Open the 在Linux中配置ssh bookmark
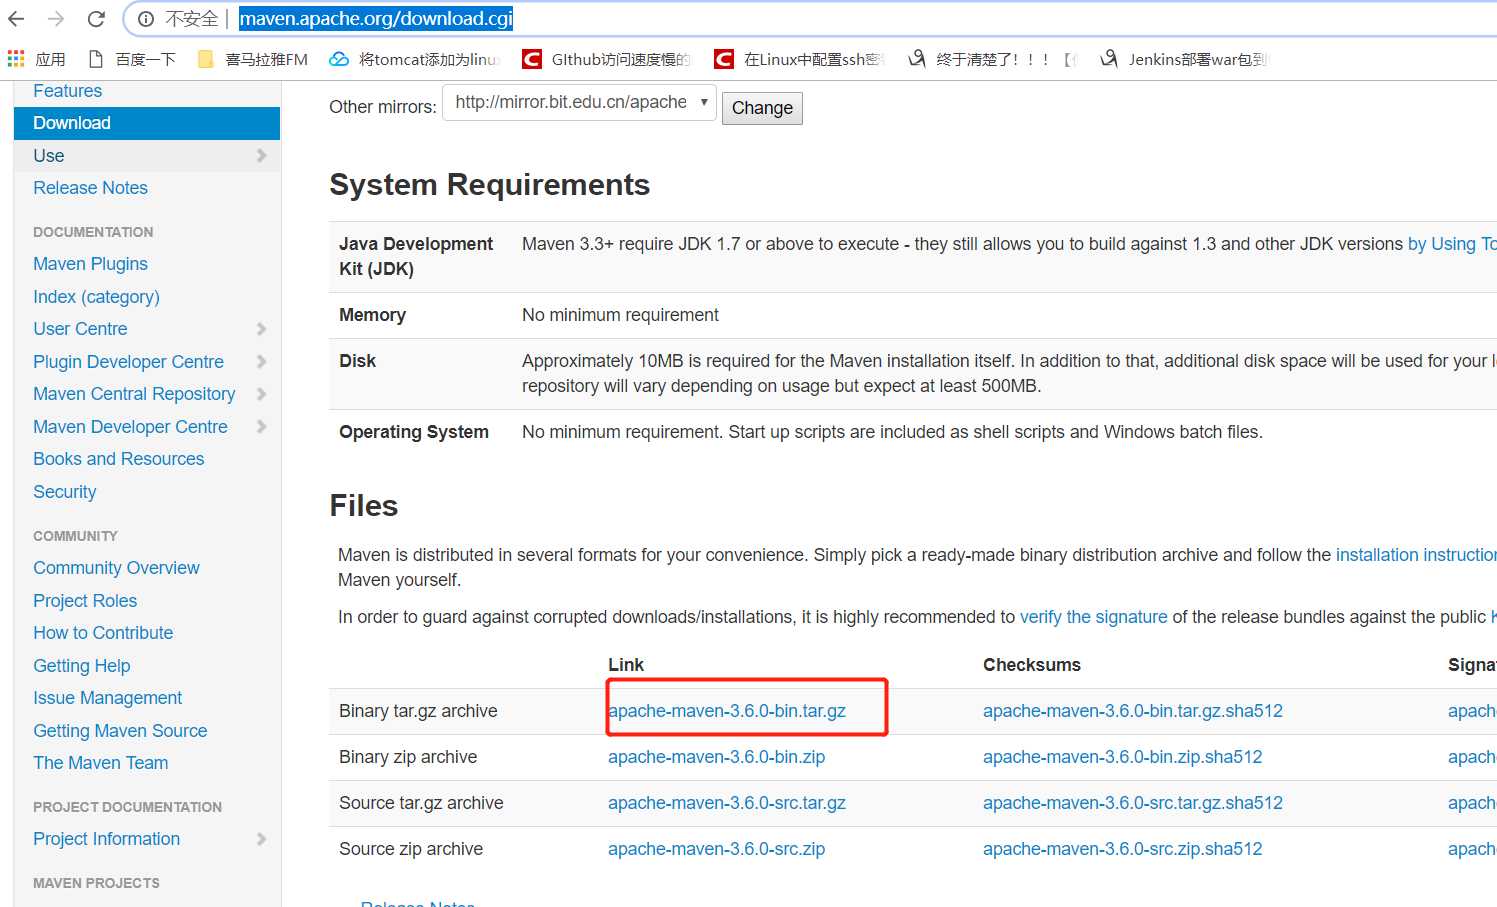The height and width of the screenshot is (907, 1497). click(x=800, y=59)
